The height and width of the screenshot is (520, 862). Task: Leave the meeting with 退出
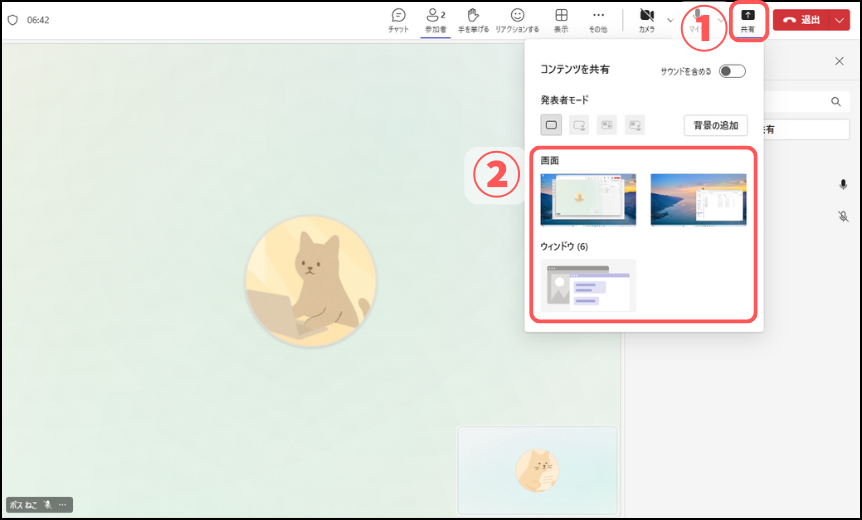[802, 20]
